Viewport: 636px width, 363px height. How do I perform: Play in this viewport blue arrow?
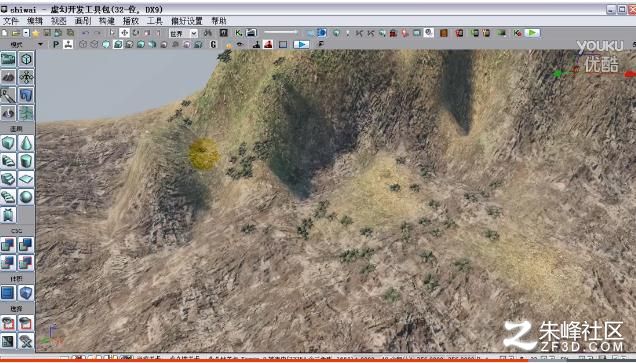tap(301, 44)
